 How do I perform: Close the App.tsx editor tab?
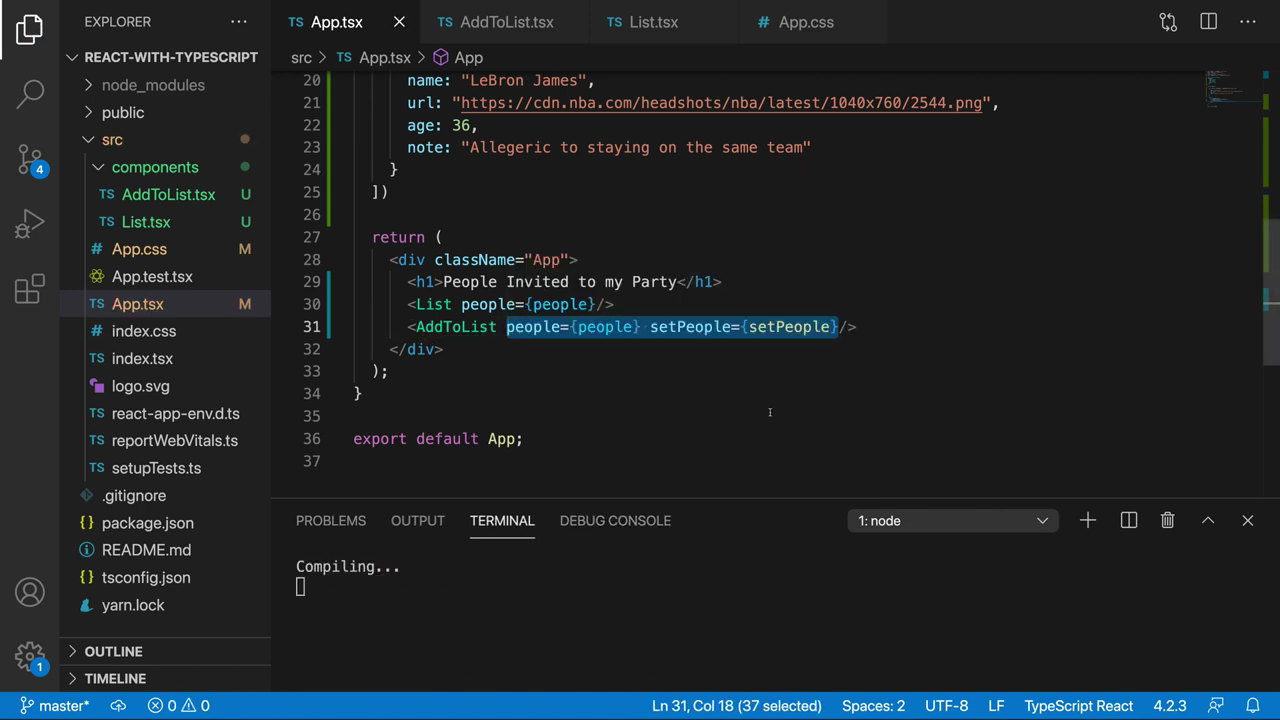[399, 22]
